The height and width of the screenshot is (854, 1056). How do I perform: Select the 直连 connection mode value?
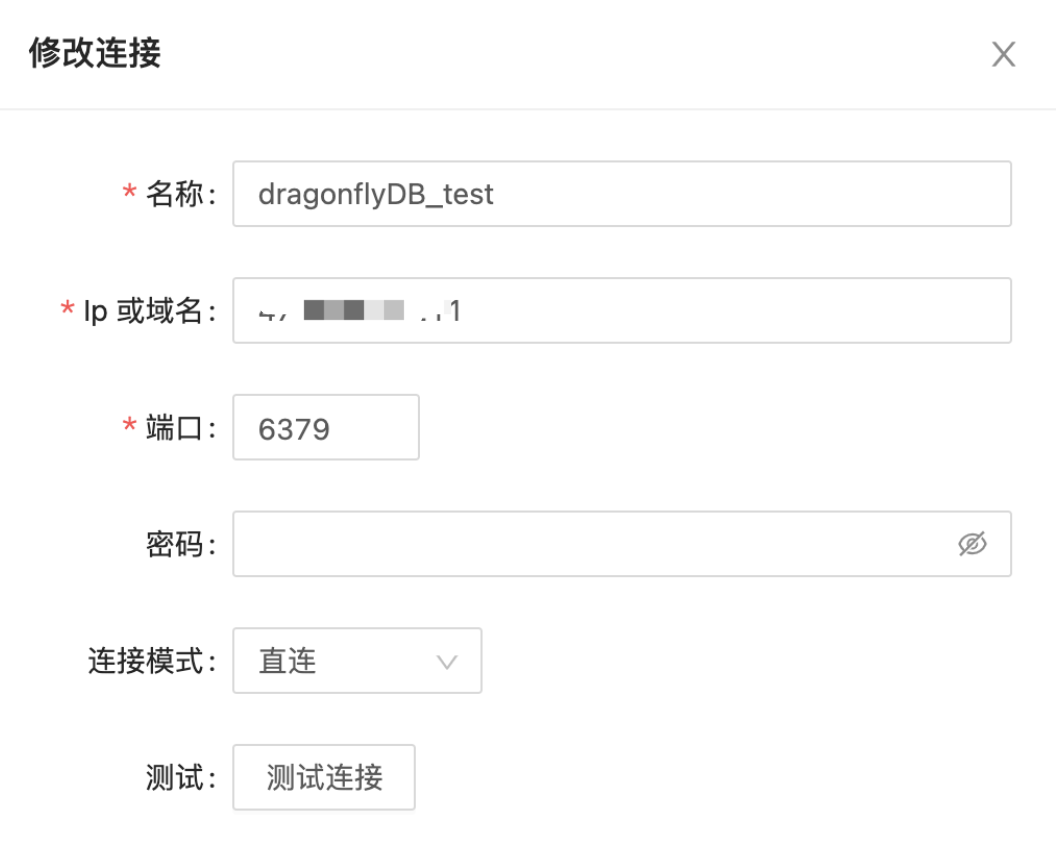(x=288, y=661)
